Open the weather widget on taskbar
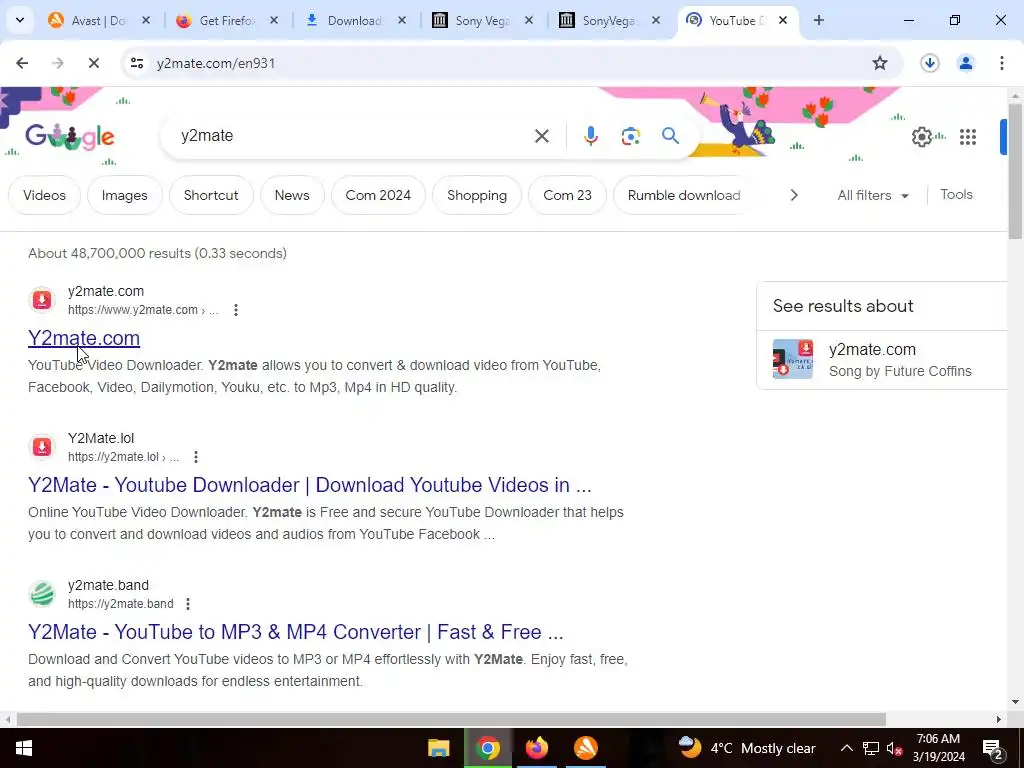Screen dimensions: 1024x768 [746, 748]
